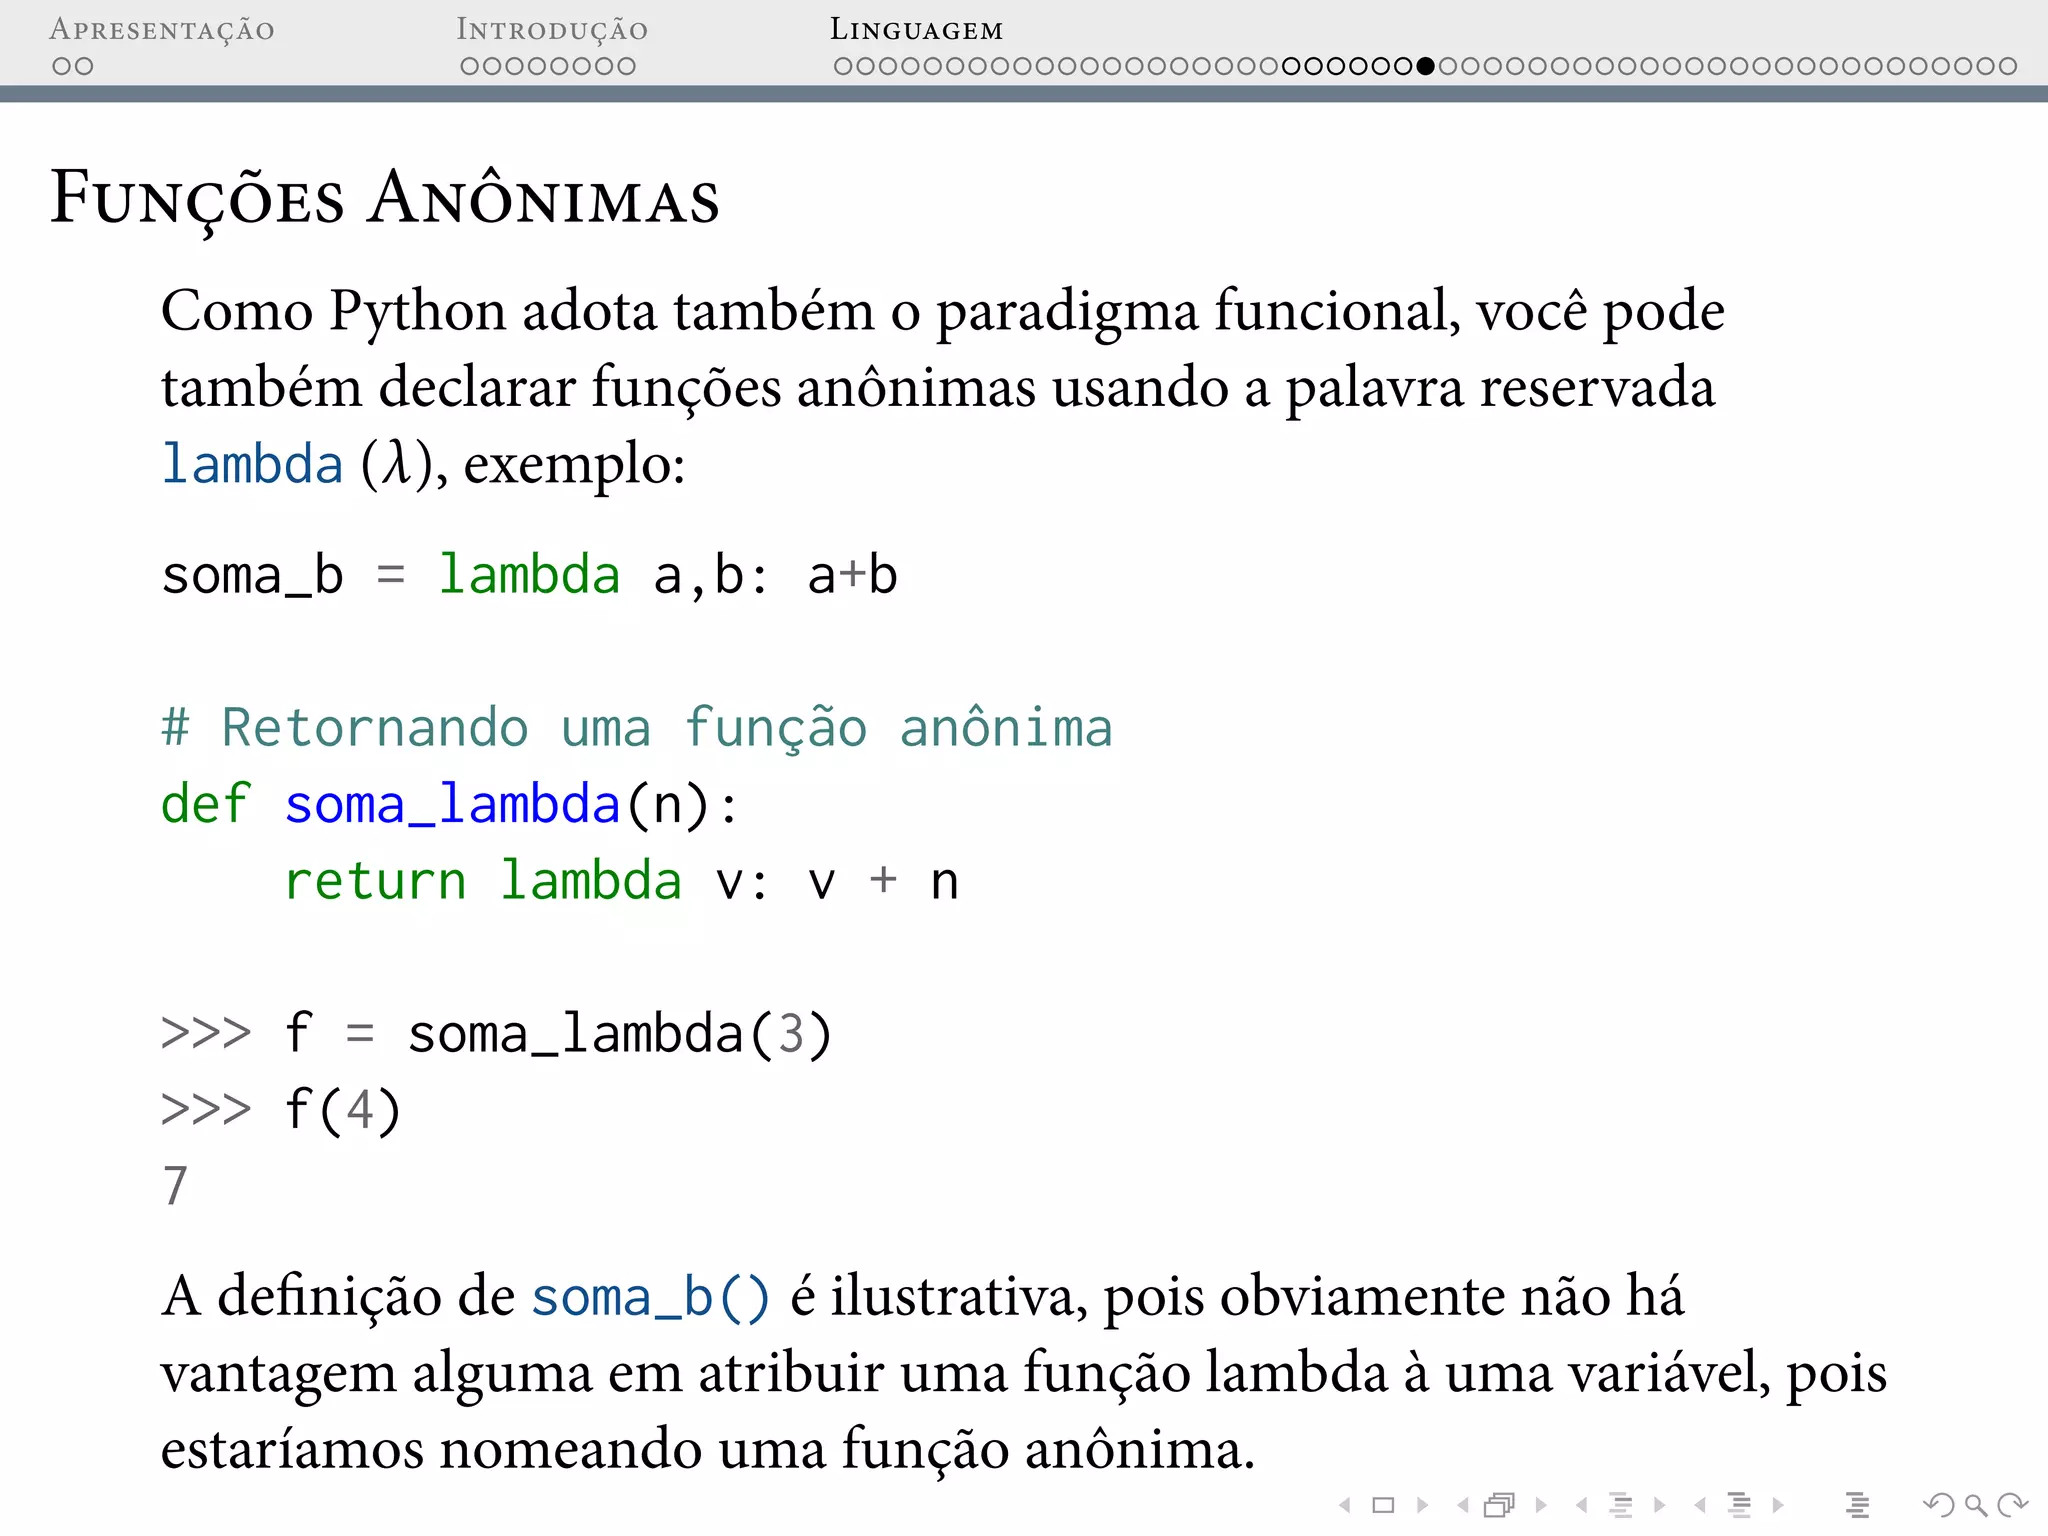Select last slide dot under Introdução
Viewport: 2048px width, 1536px height.
pyautogui.click(x=626, y=67)
